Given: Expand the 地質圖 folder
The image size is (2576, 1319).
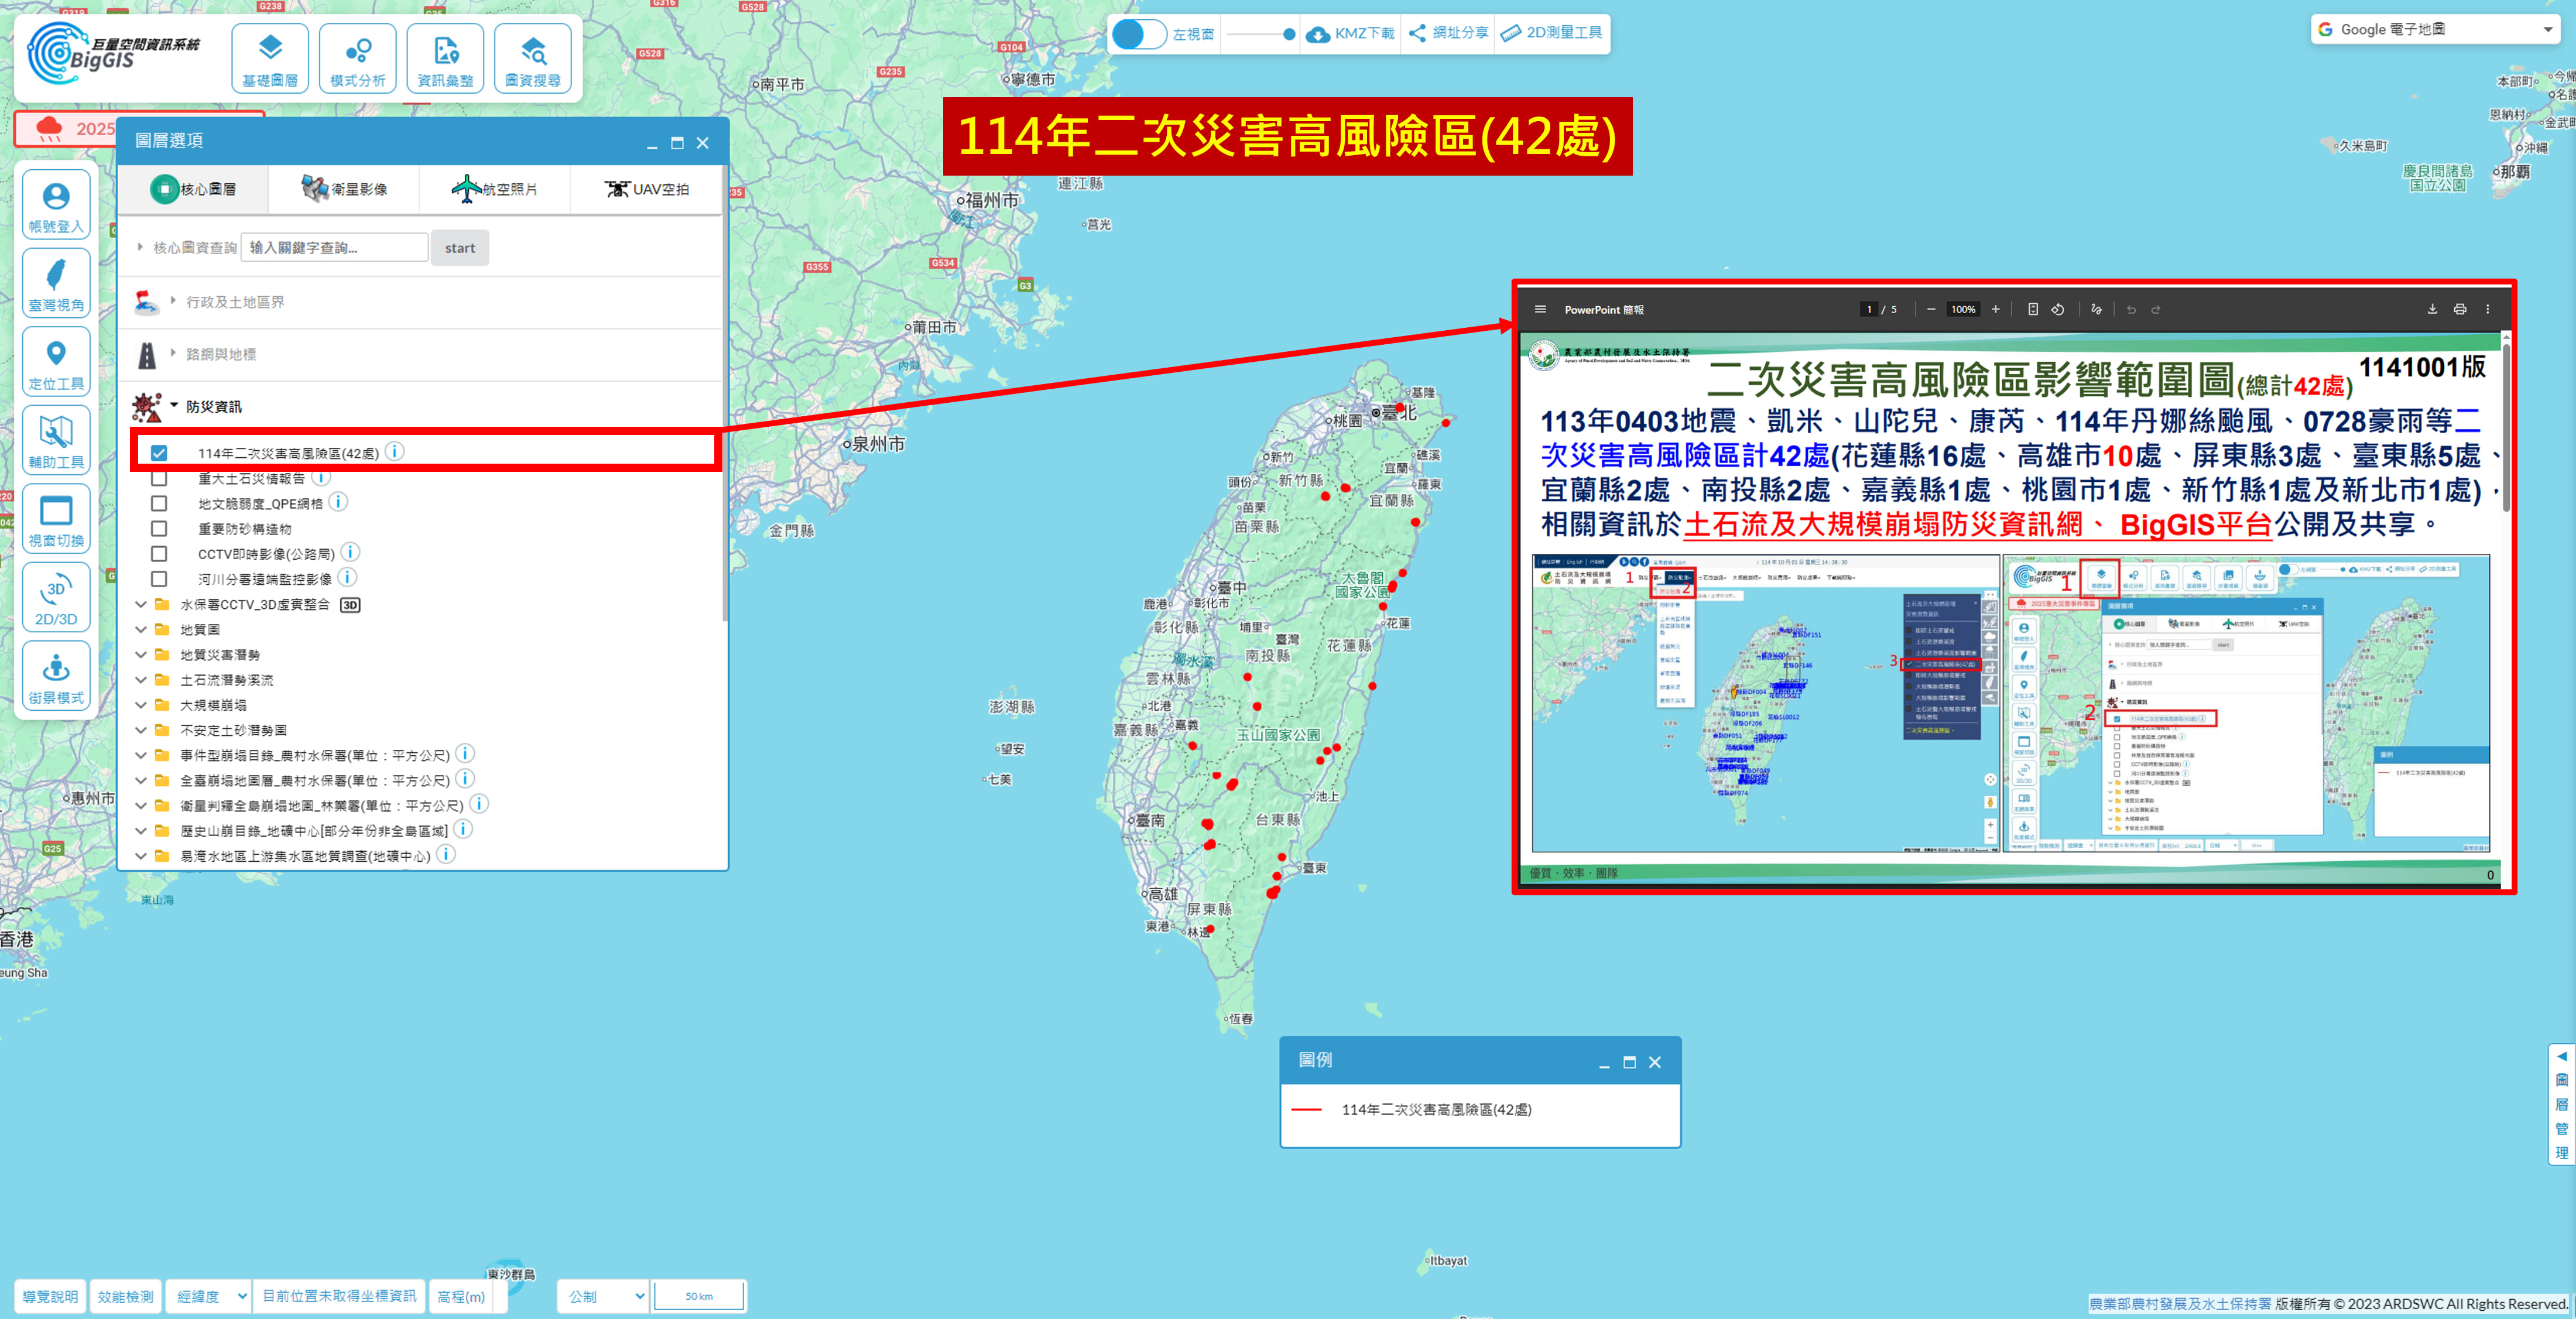Looking at the screenshot, I should point(141,630).
